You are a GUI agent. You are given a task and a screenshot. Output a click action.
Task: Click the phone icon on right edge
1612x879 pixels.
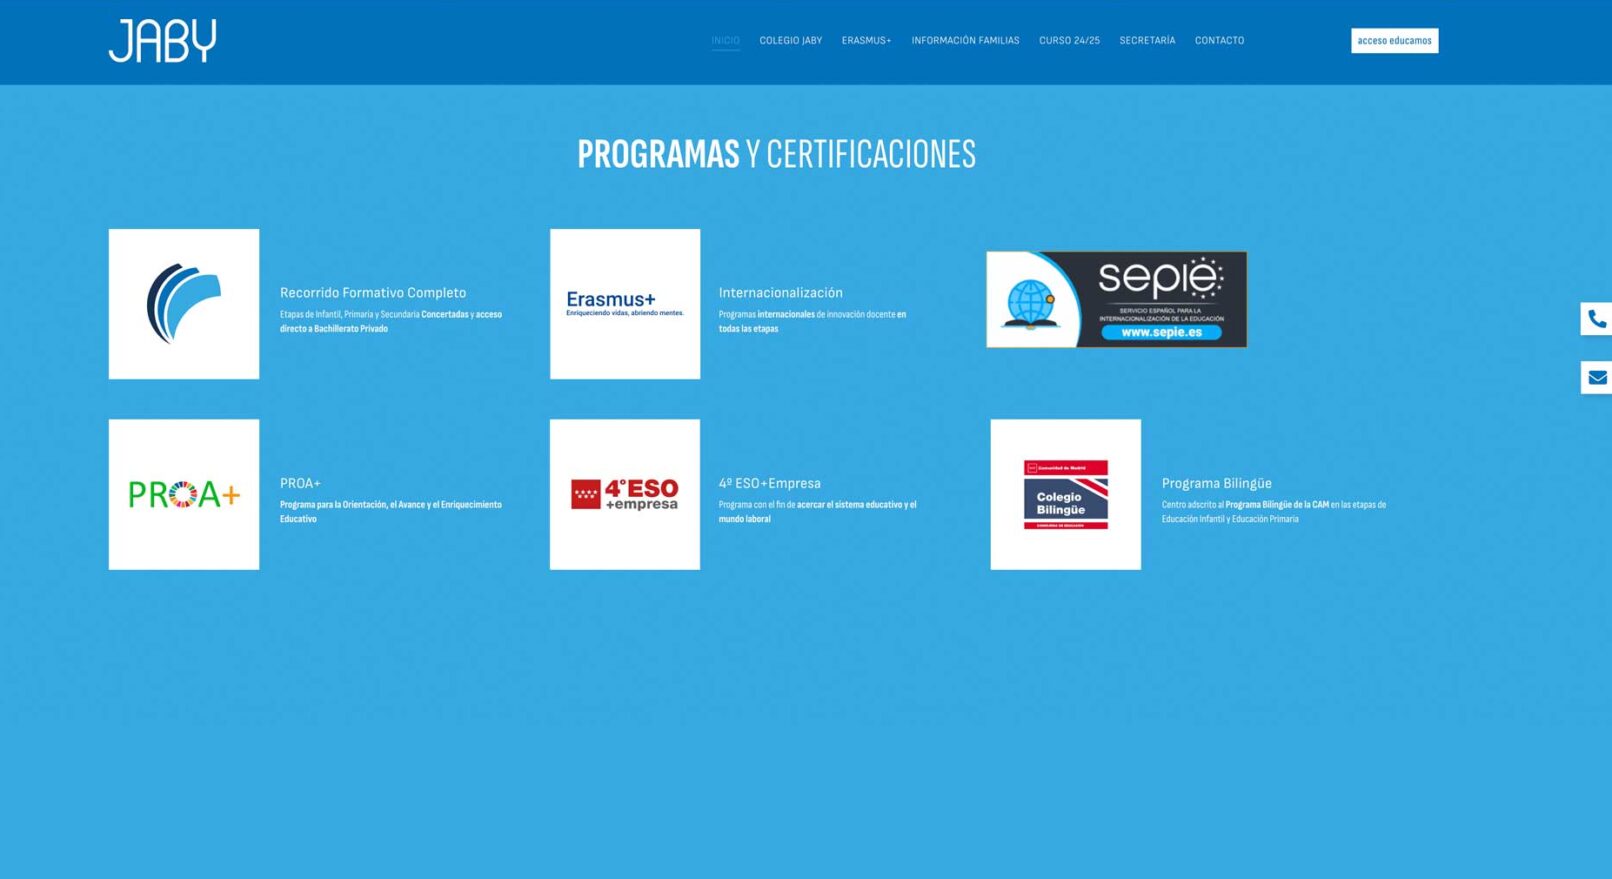click(x=1597, y=319)
